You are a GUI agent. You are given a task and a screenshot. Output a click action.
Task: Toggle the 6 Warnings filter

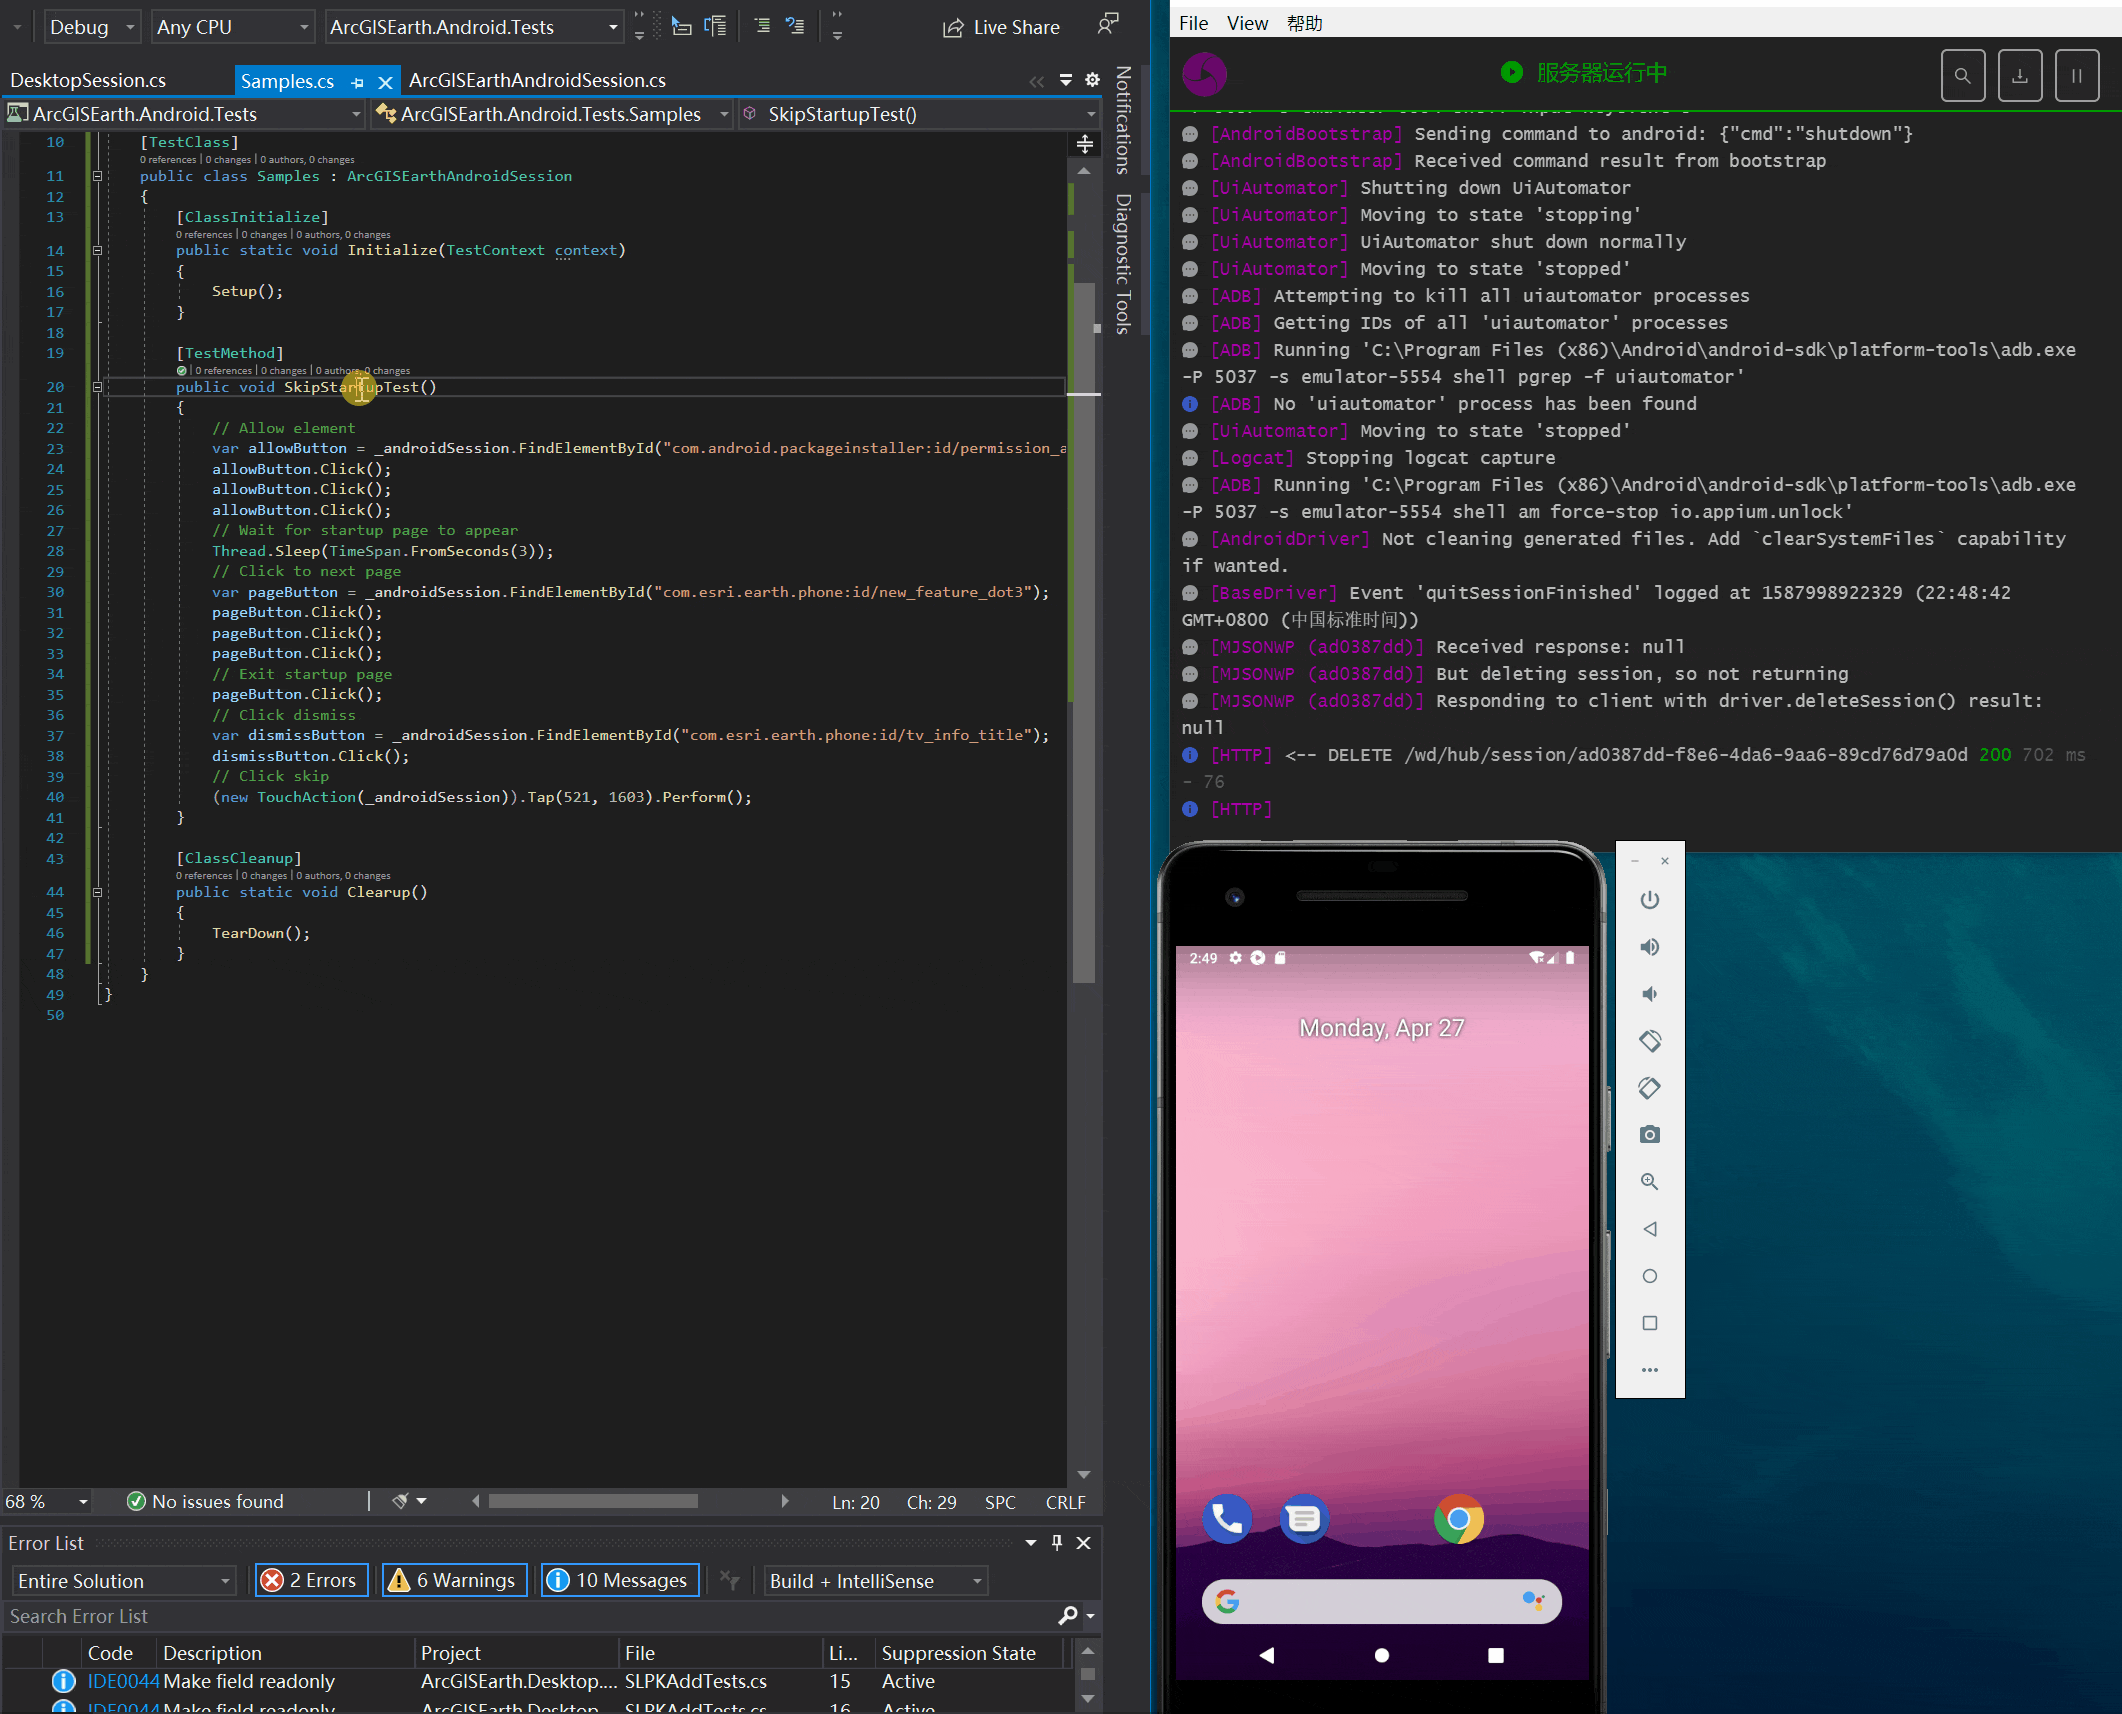tap(455, 1580)
